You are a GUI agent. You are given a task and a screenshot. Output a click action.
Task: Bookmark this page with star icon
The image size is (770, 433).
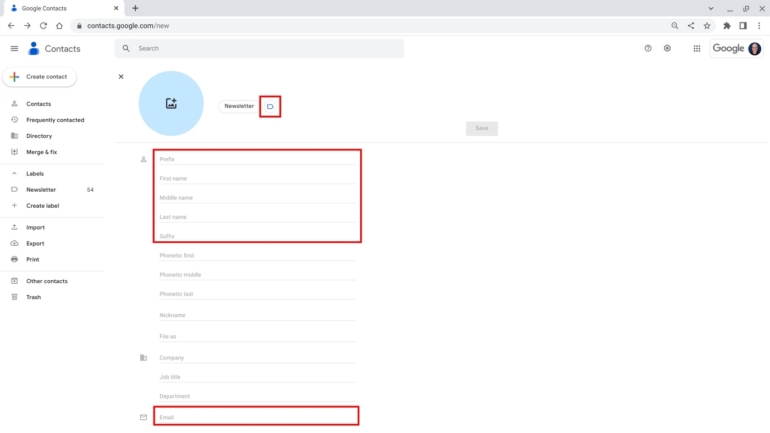[707, 26]
